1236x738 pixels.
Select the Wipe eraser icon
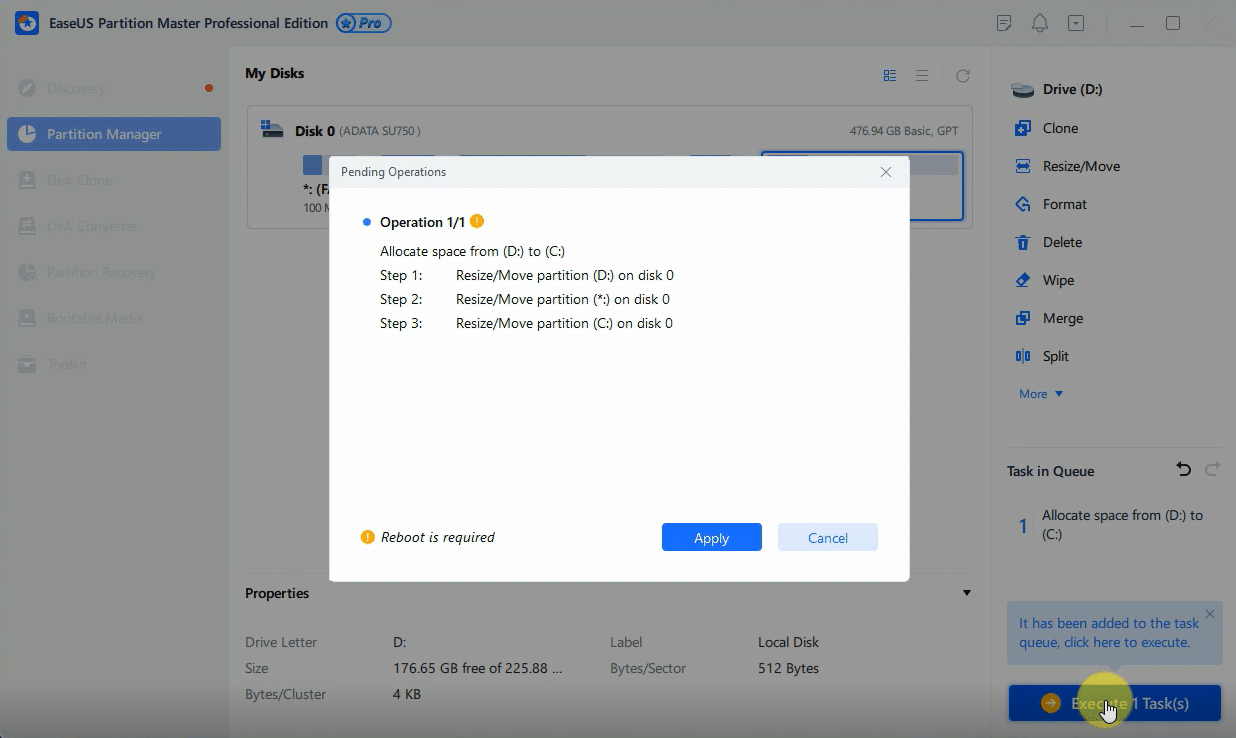pos(1022,280)
